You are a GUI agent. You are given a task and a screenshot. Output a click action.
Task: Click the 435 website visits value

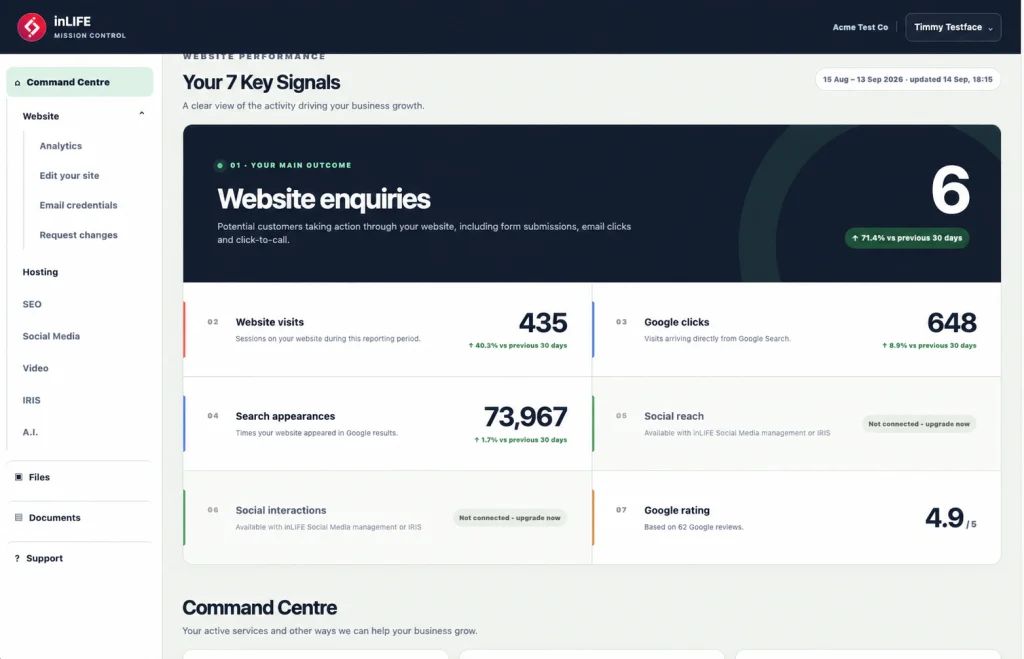pyautogui.click(x=543, y=323)
